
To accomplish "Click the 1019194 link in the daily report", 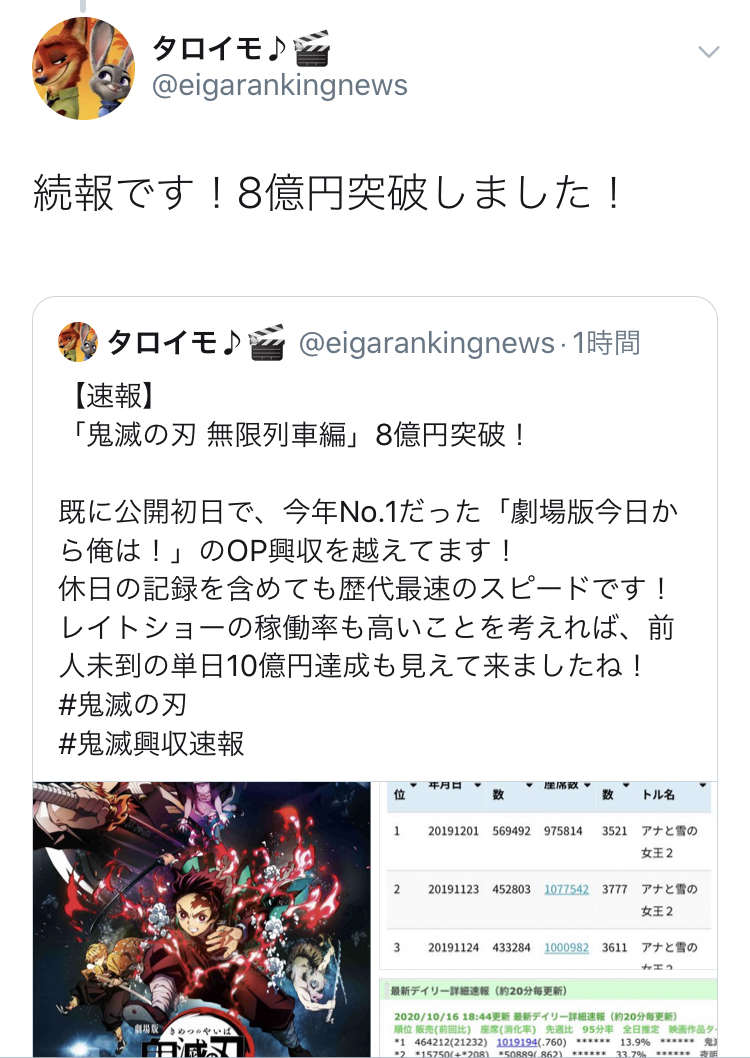I will pos(517,1042).
